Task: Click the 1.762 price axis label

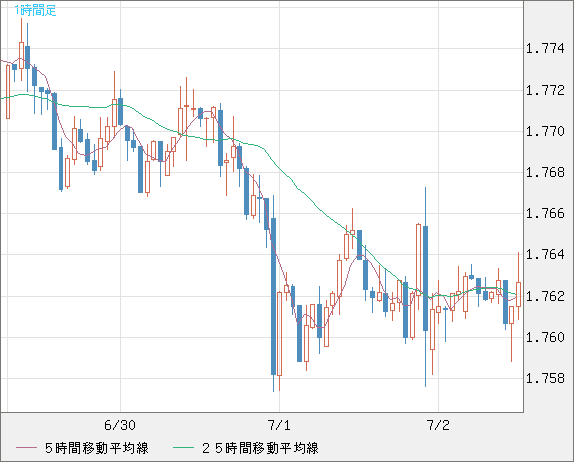Action: pyautogui.click(x=545, y=296)
